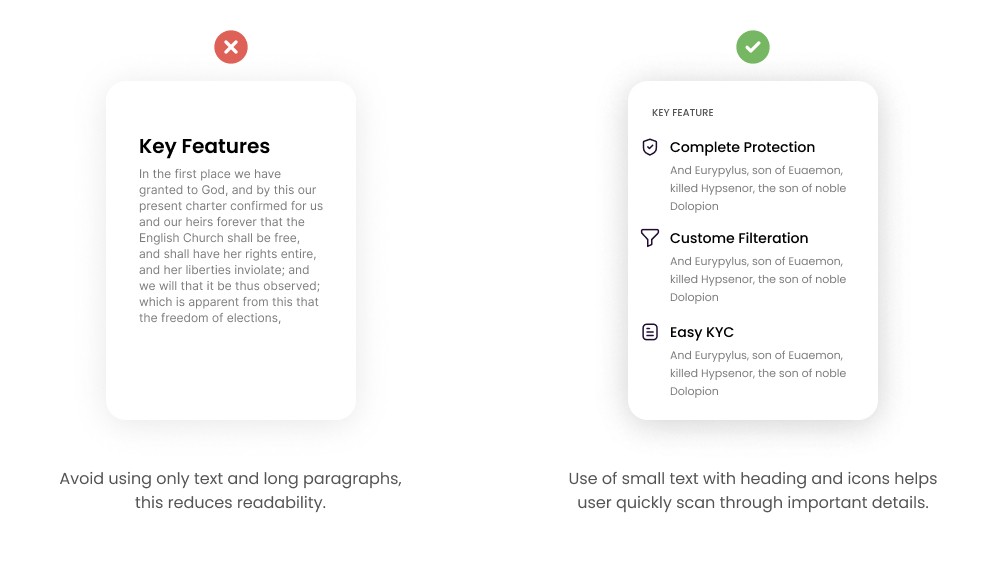Click the description under Custome Filteration
Image resolution: width=1003 pixels, height=577 pixels.
(758, 279)
